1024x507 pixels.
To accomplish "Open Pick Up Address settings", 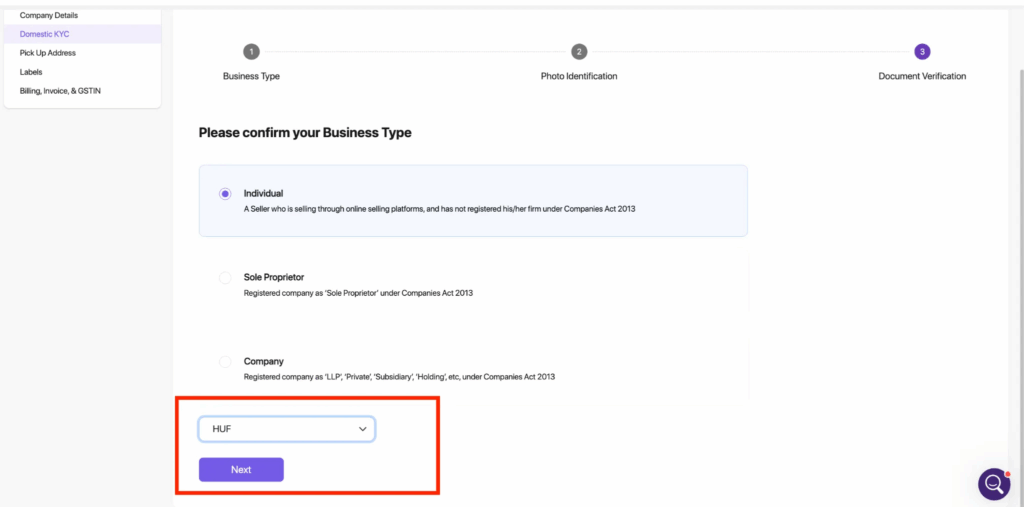I will [x=47, y=53].
